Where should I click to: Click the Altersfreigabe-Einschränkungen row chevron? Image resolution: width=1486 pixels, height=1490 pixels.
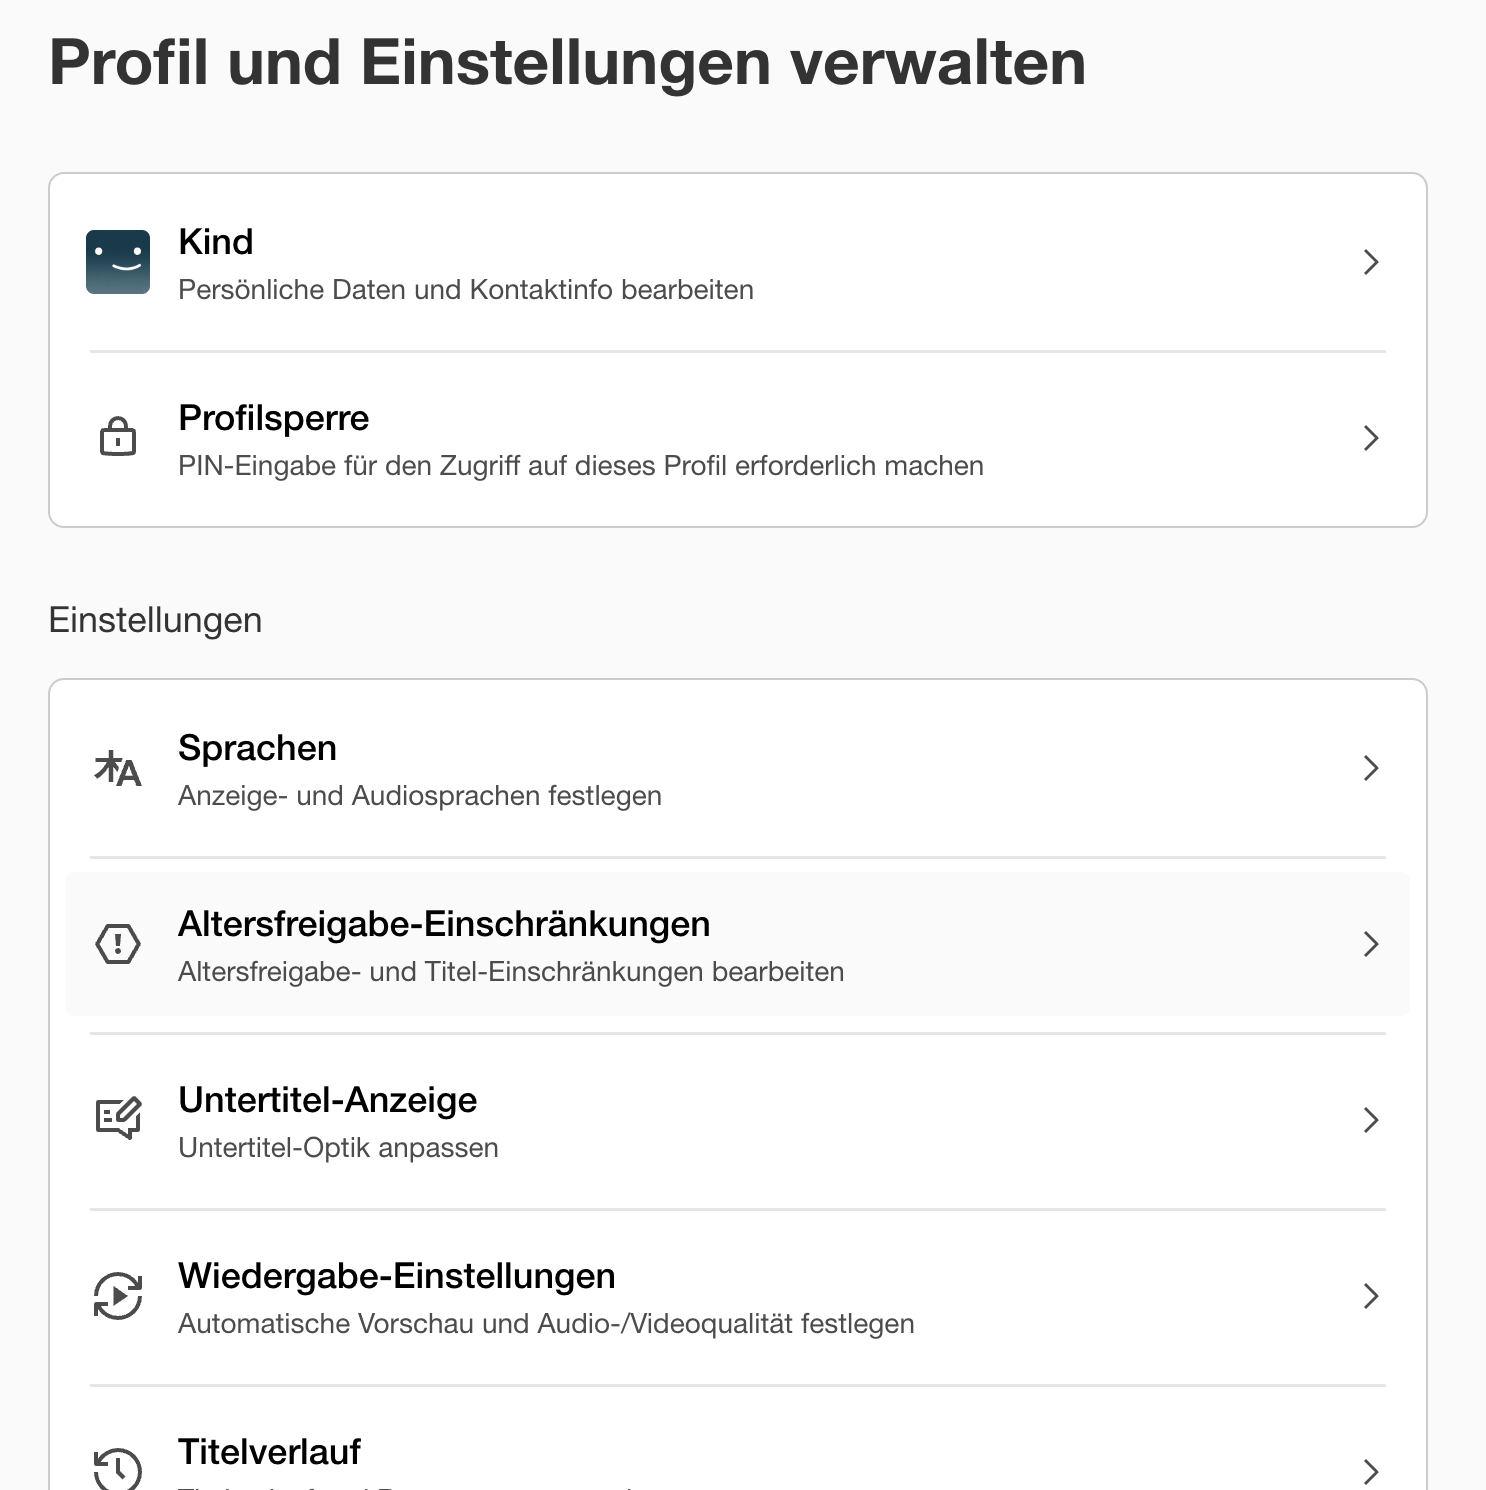[x=1371, y=944]
